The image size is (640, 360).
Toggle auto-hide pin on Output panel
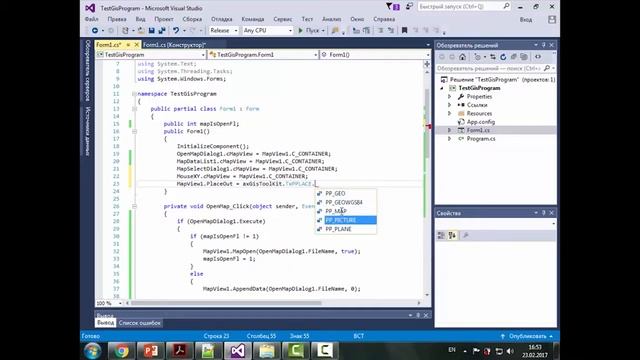418,315
